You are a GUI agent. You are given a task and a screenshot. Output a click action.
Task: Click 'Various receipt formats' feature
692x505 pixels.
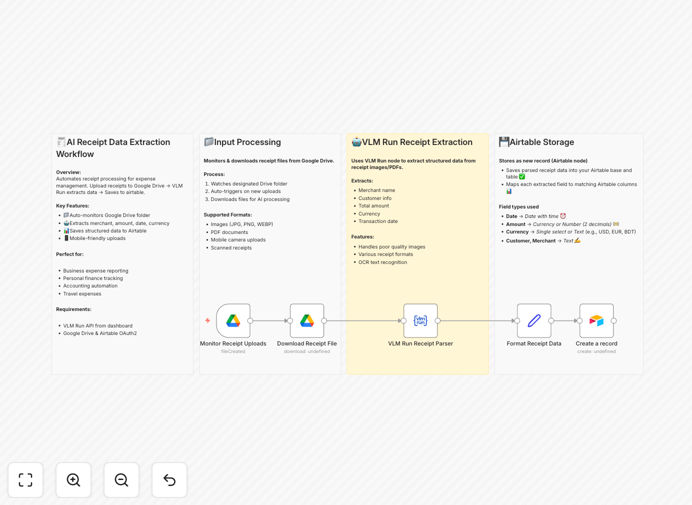coord(385,254)
